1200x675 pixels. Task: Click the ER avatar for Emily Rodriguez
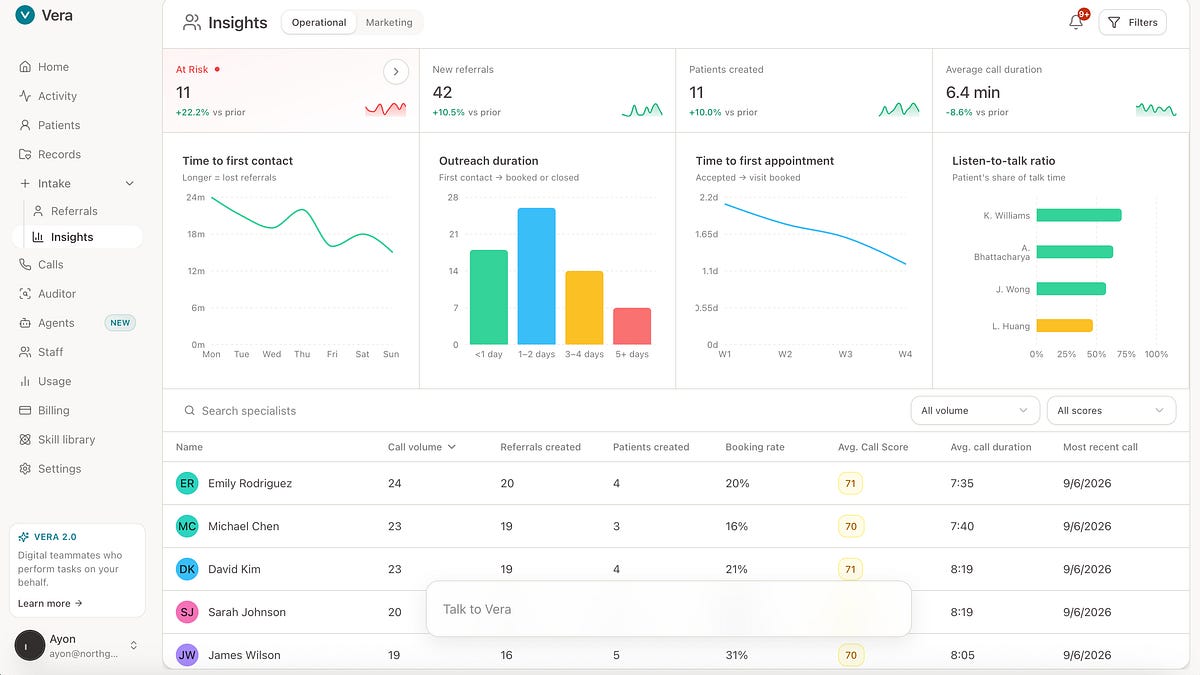(187, 483)
